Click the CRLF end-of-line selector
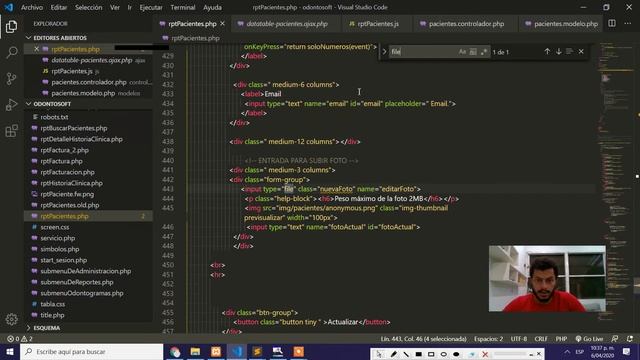The width and height of the screenshot is (640, 360). 541,339
